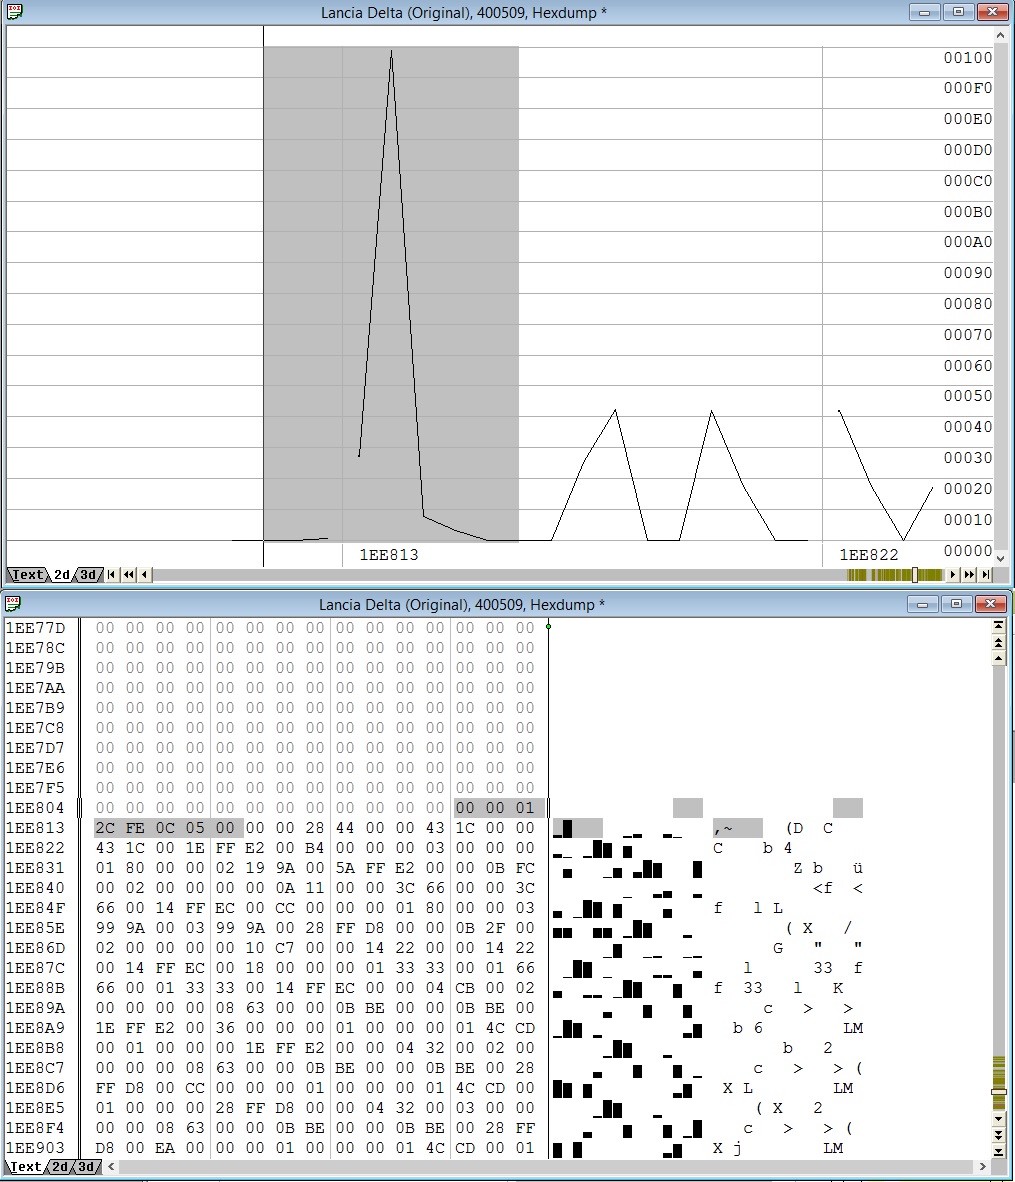Jump to end in top graph window
The image size is (1015, 1182).
pyautogui.click(x=985, y=574)
